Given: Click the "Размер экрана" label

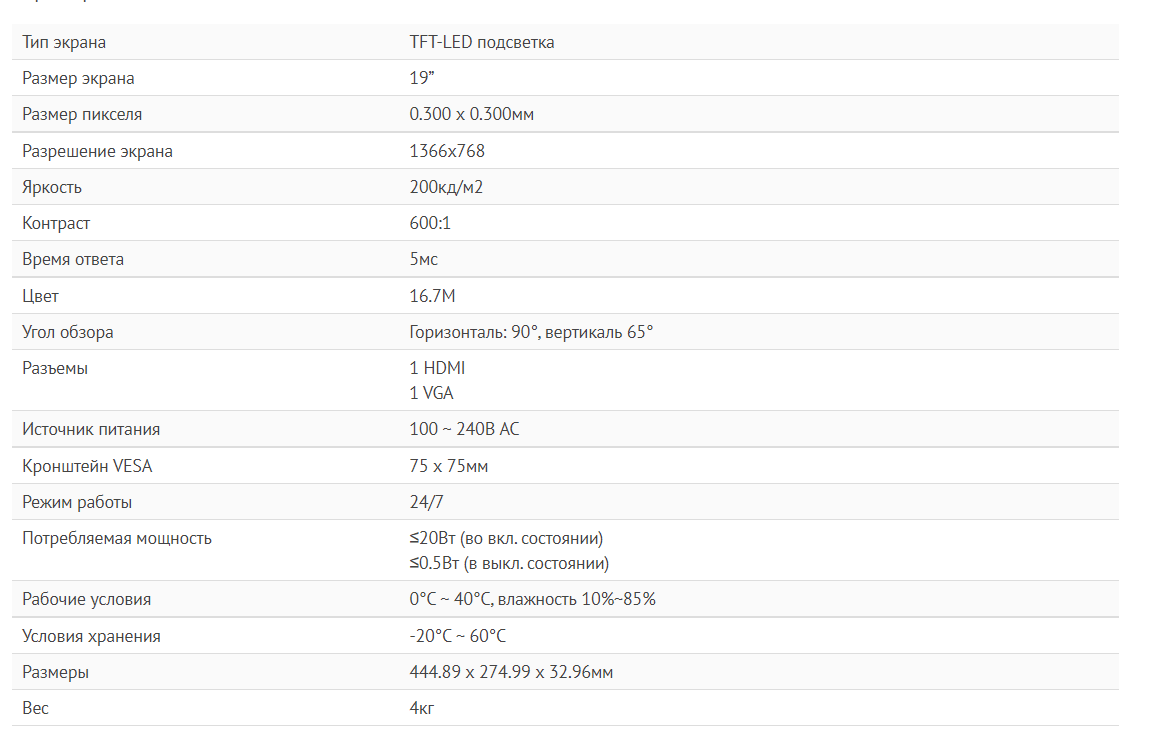Looking at the screenshot, I should click(78, 78).
